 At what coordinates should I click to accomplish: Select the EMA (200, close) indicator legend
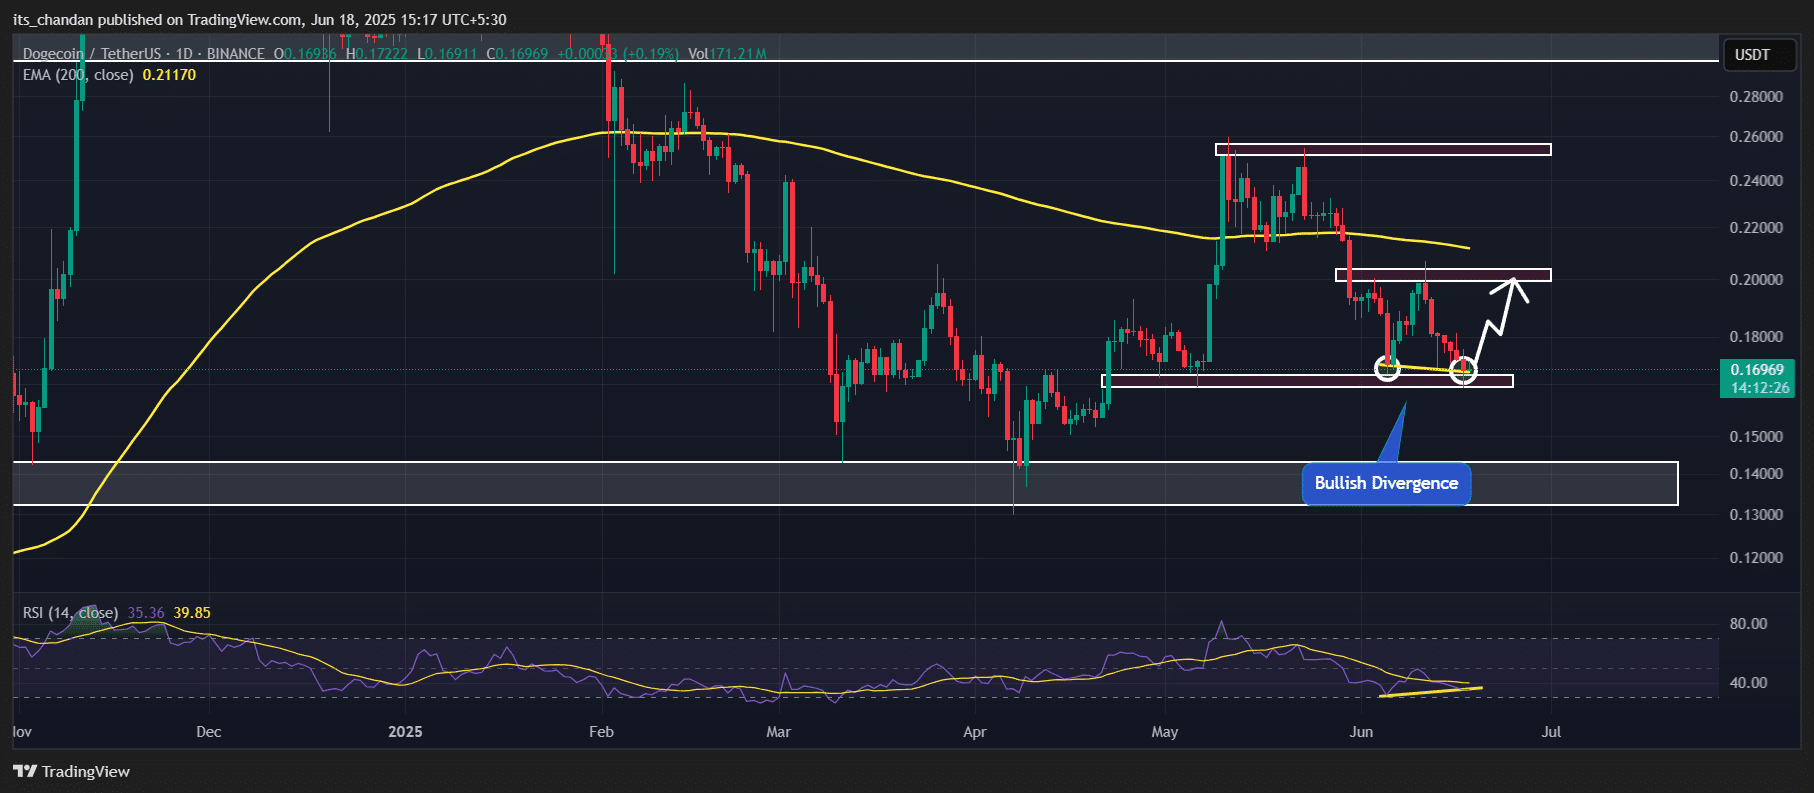point(78,75)
